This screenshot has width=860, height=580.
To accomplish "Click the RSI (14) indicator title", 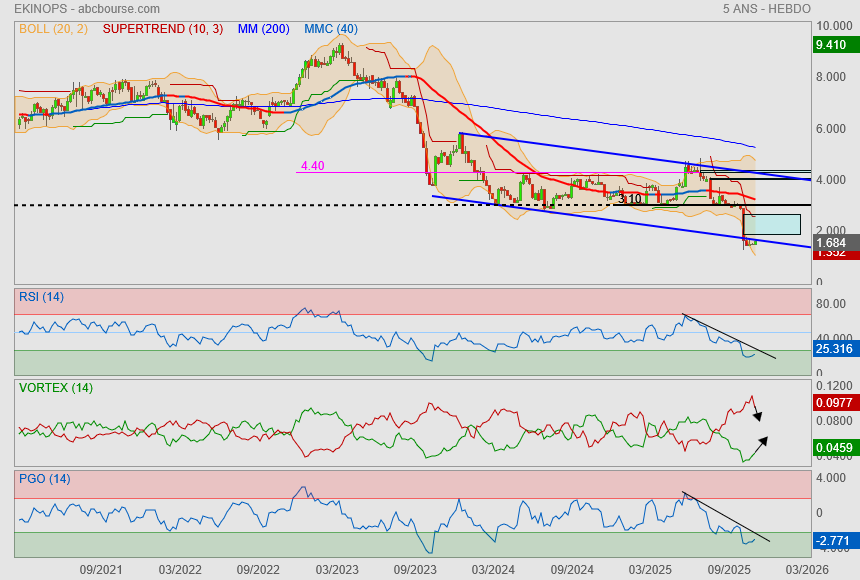I will pos(42,296).
